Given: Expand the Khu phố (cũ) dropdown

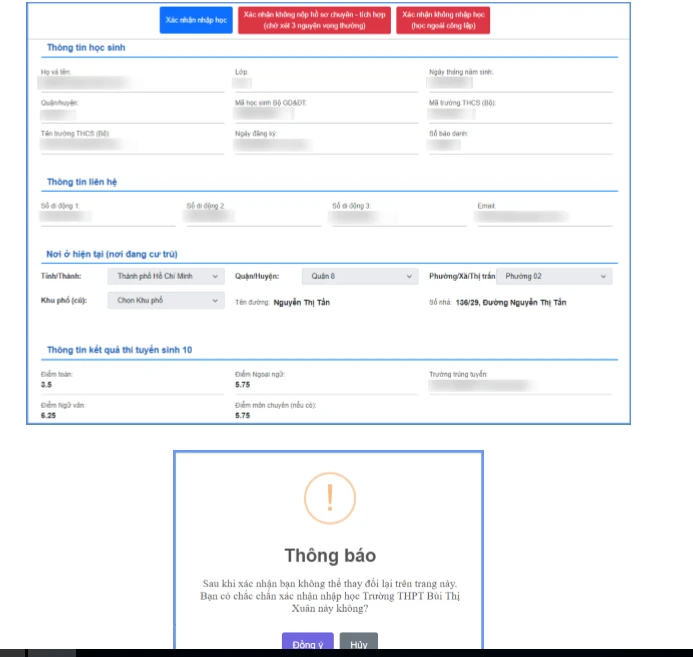Looking at the screenshot, I should 167,300.
